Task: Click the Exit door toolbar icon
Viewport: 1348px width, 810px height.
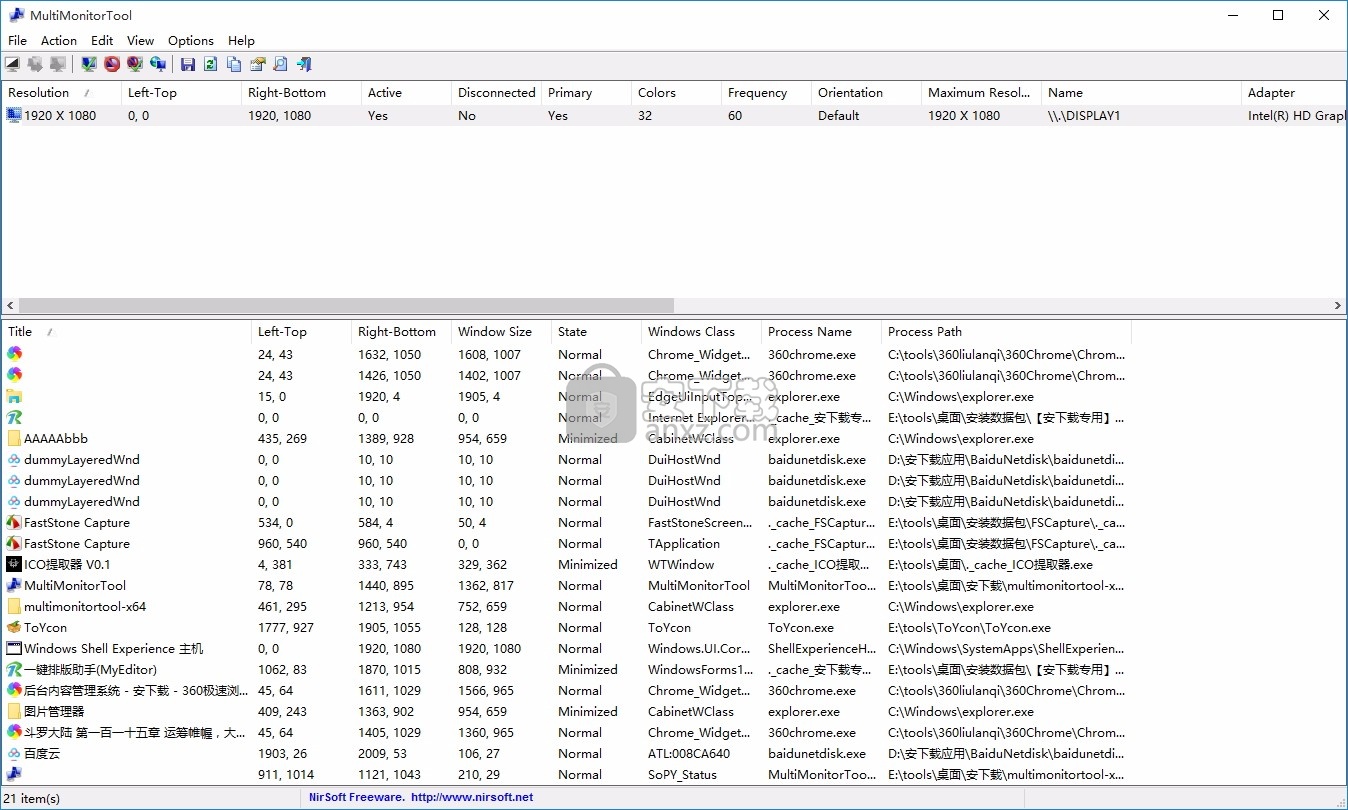Action: click(x=304, y=64)
